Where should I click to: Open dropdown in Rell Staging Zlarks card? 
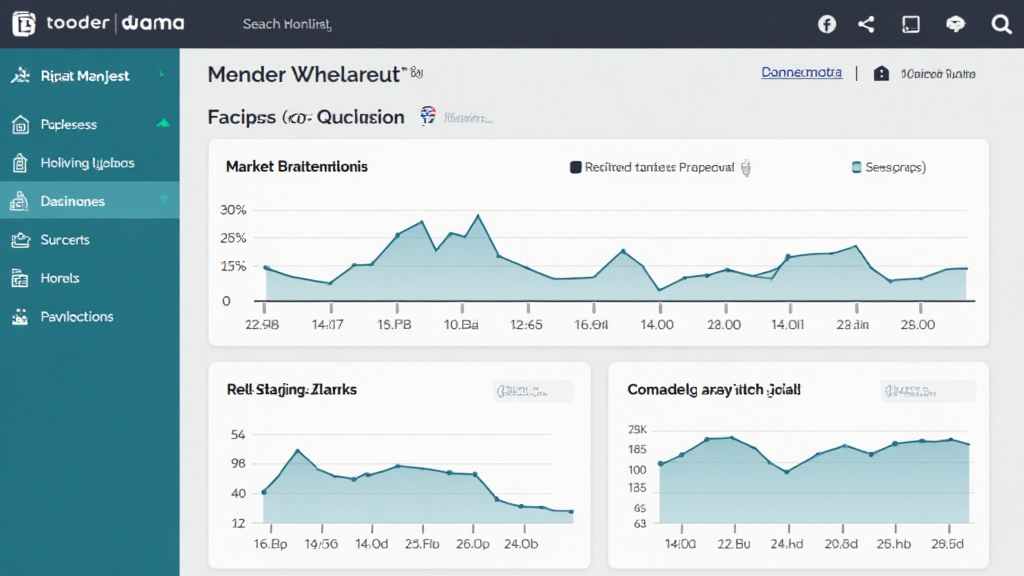click(x=533, y=391)
